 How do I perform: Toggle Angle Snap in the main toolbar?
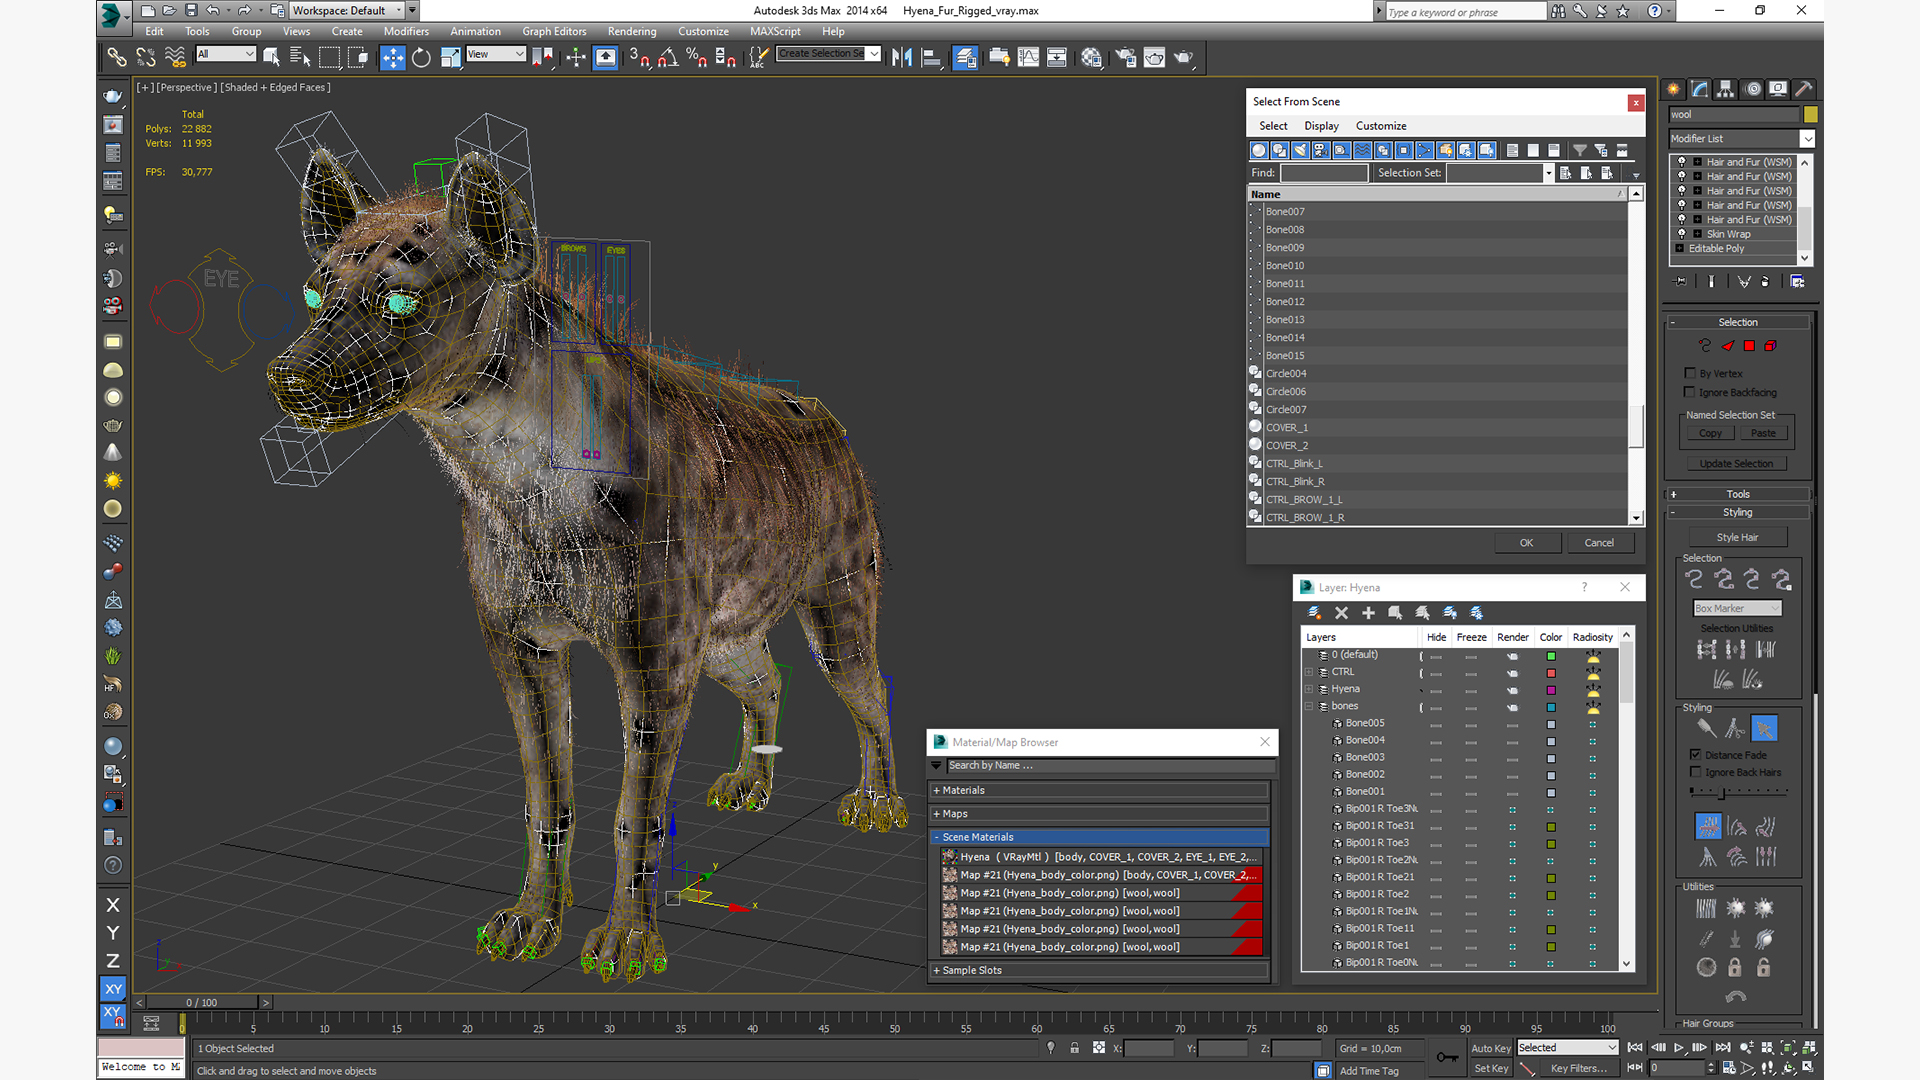tap(668, 57)
